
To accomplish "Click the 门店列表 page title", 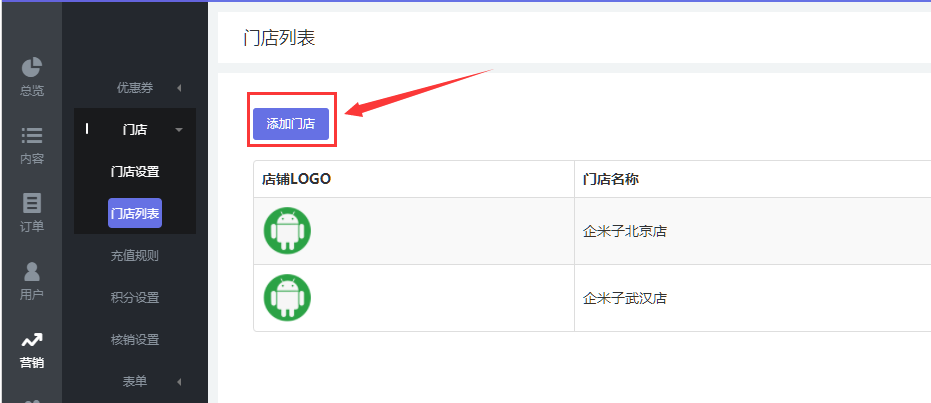I will [x=279, y=38].
